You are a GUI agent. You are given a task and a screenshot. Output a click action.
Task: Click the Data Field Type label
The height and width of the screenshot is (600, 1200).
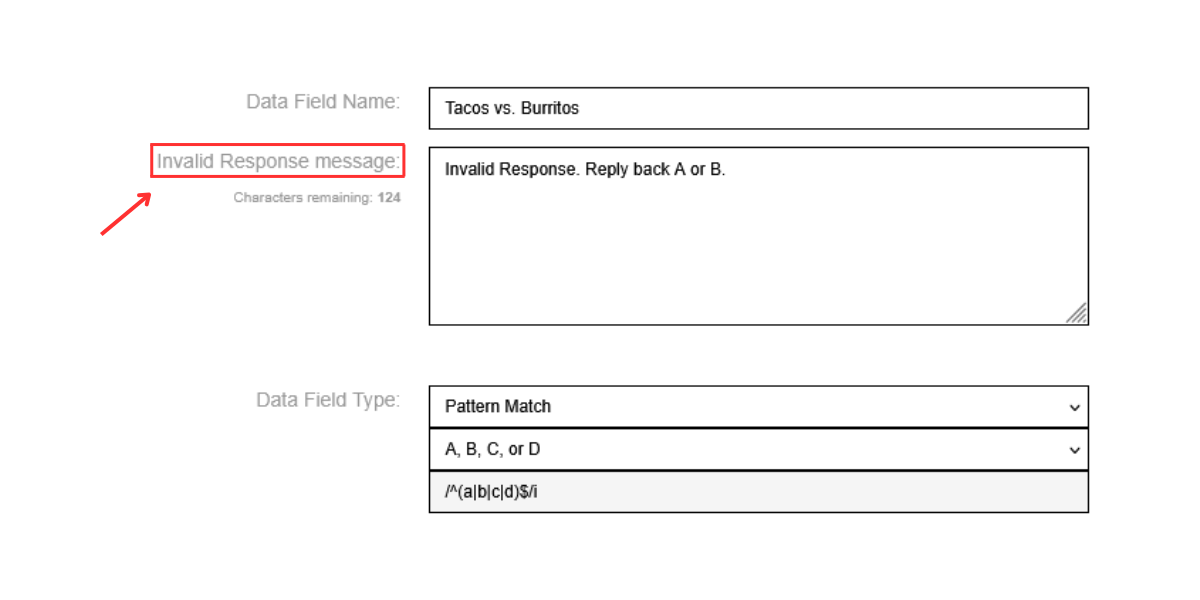click(328, 400)
